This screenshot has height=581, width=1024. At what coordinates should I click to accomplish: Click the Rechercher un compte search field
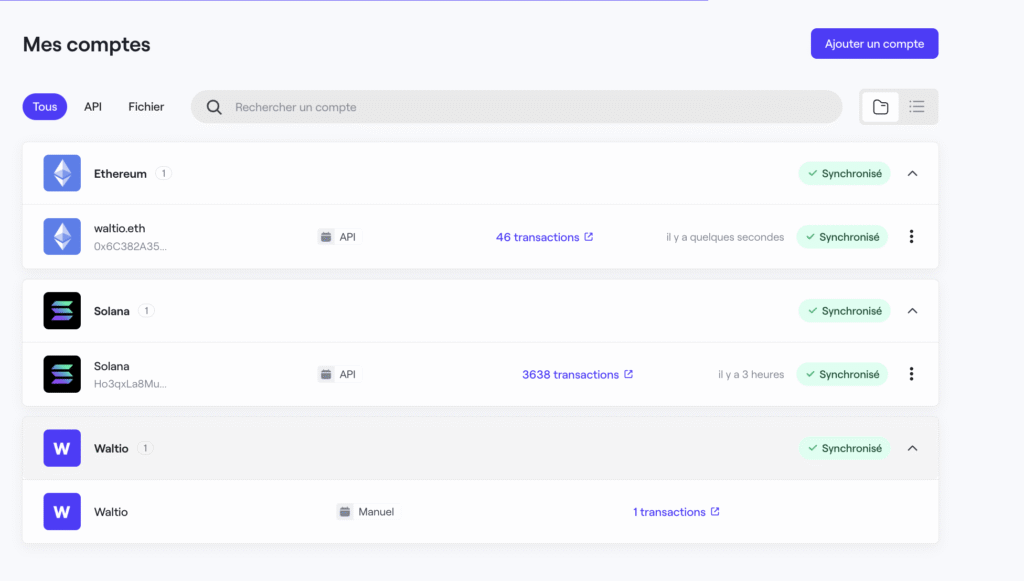[400, 106]
